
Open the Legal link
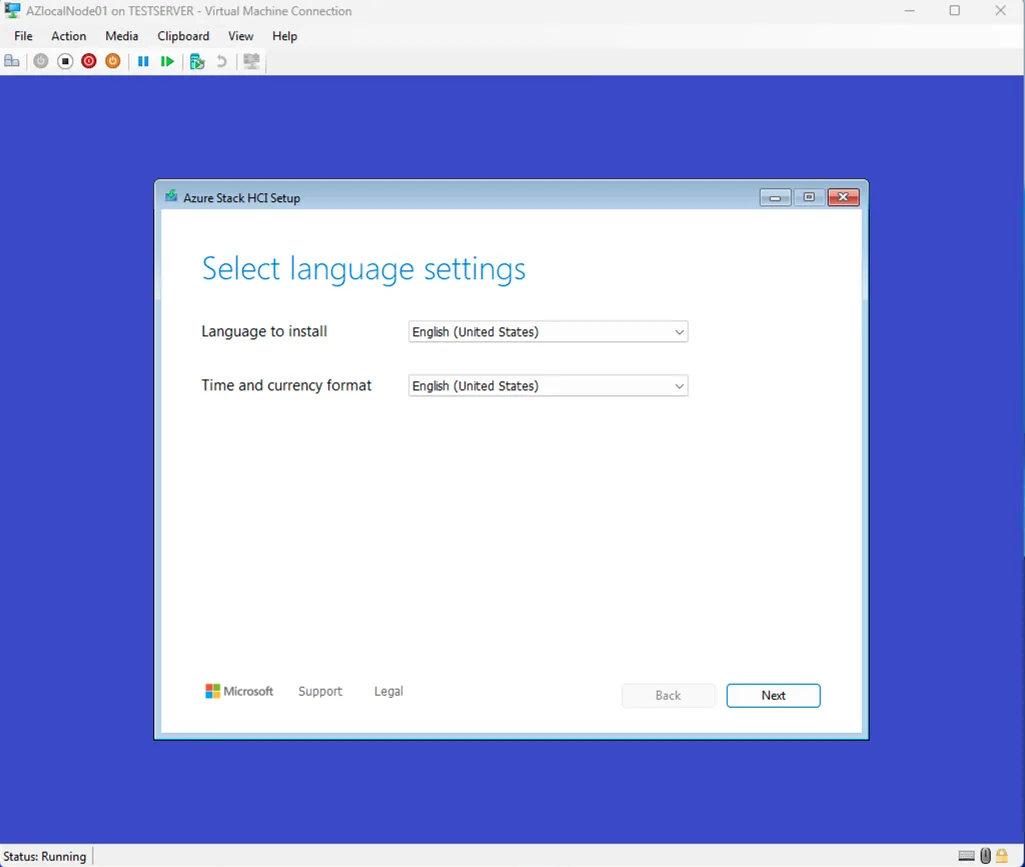(x=388, y=692)
